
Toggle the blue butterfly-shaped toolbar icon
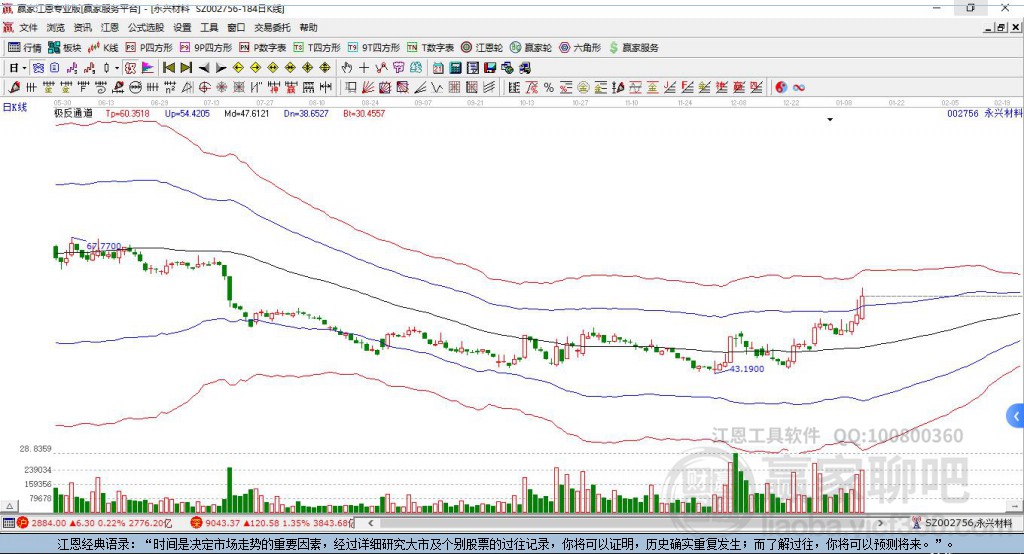(x=38, y=68)
